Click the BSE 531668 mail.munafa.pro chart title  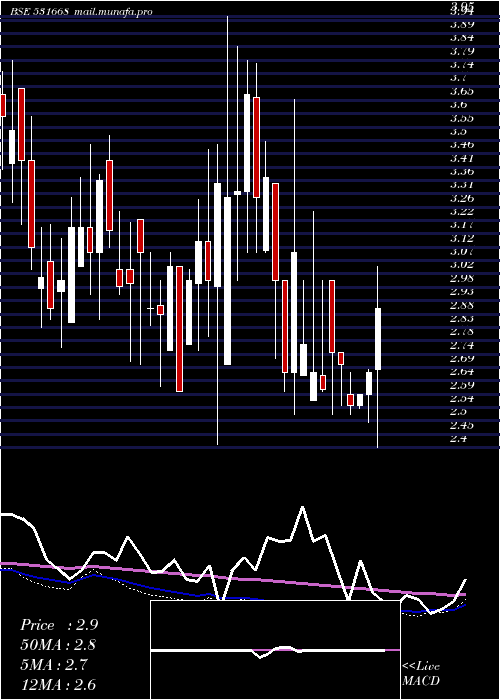click(x=81, y=12)
